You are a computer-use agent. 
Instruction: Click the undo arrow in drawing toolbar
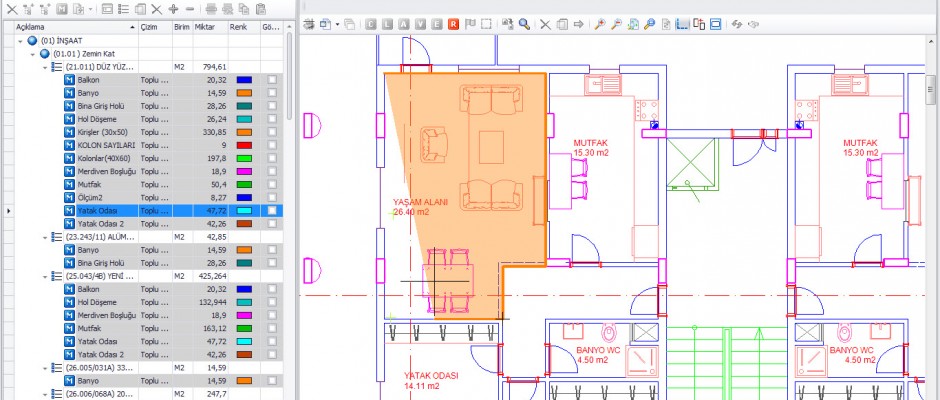click(737, 23)
